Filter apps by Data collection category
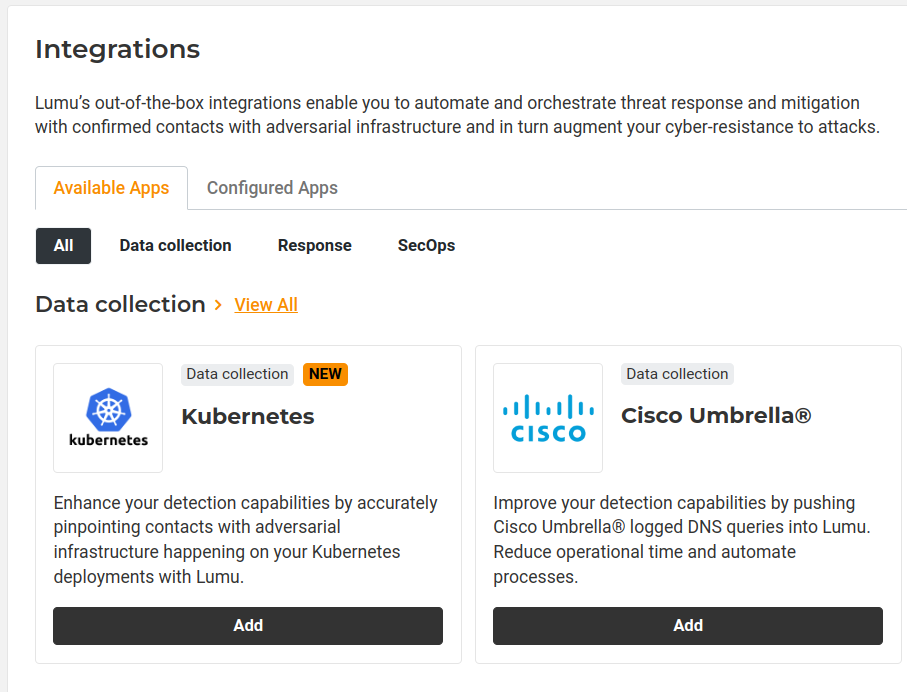 tap(175, 246)
